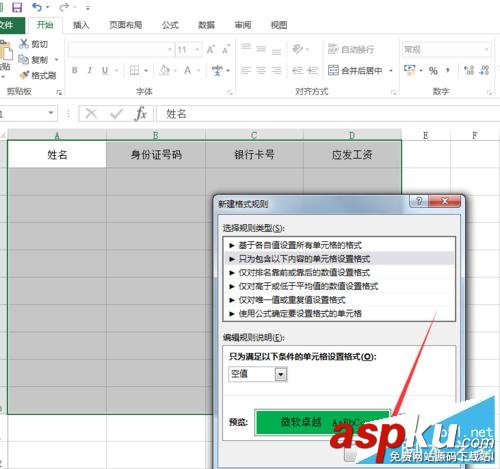Screen dimensions: 500x469
Task: Apply the fill color bucket
Action: [164, 70]
